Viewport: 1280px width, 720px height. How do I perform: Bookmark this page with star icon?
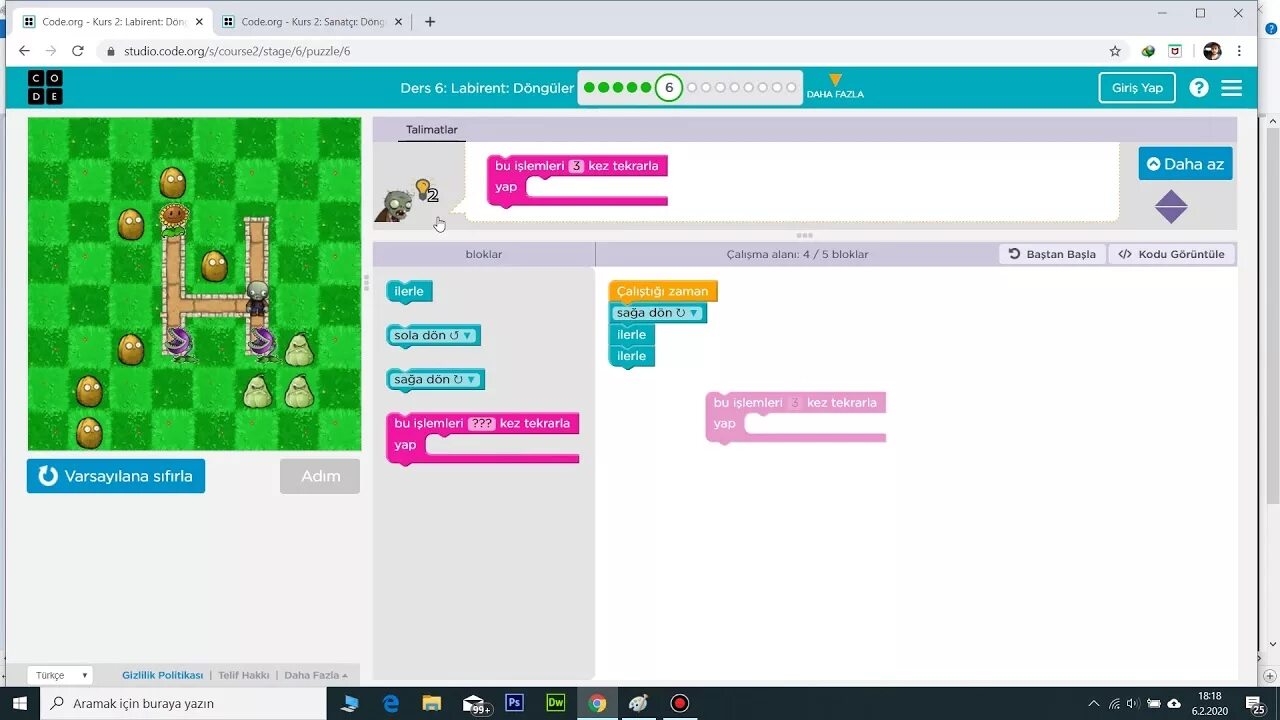pos(1115,51)
